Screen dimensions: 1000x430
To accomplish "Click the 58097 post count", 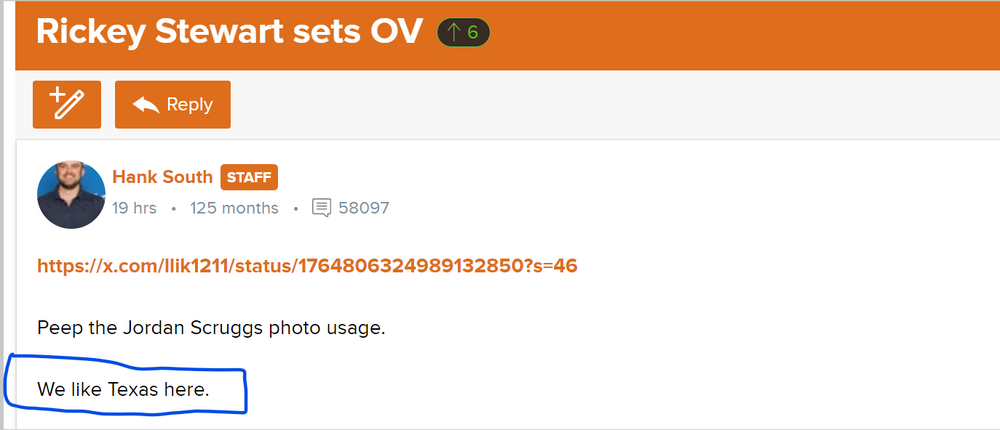I will pos(364,208).
